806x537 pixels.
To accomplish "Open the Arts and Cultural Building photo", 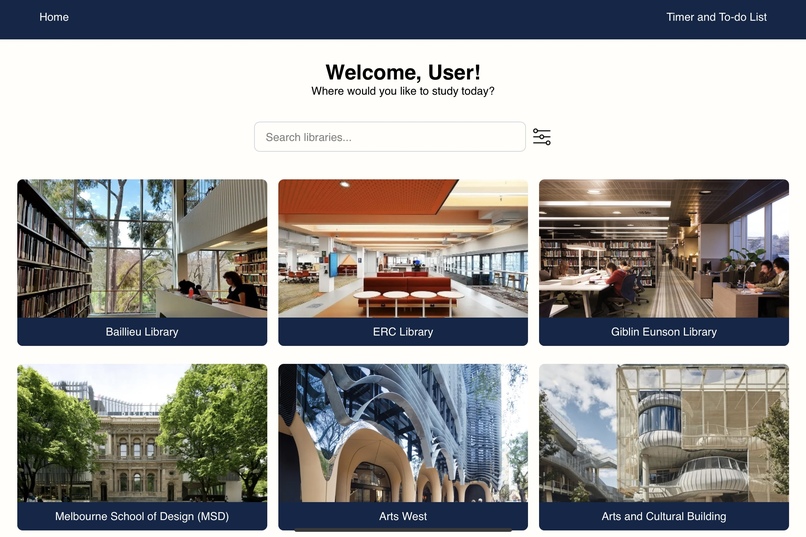I will [664, 433].
